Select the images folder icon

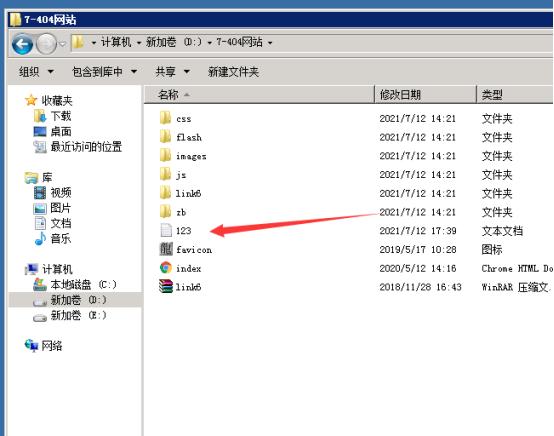pyautogui.click(x=165, y=155)
